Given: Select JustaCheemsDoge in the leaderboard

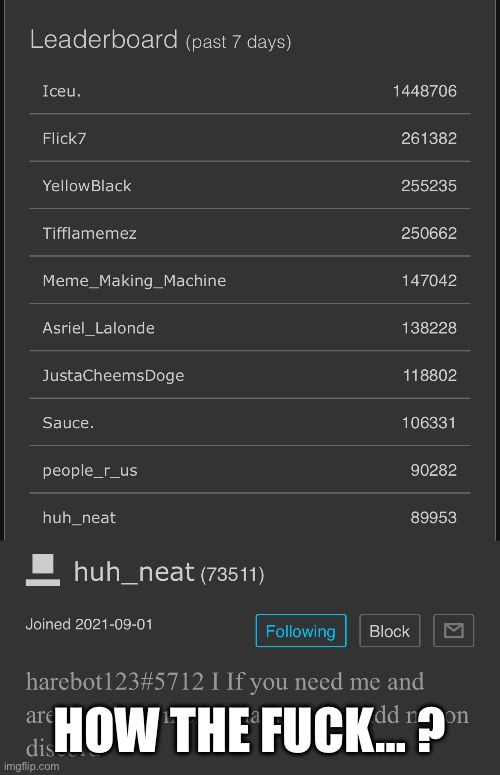Looking at the screenshot, I should click(x=250, y=375).
